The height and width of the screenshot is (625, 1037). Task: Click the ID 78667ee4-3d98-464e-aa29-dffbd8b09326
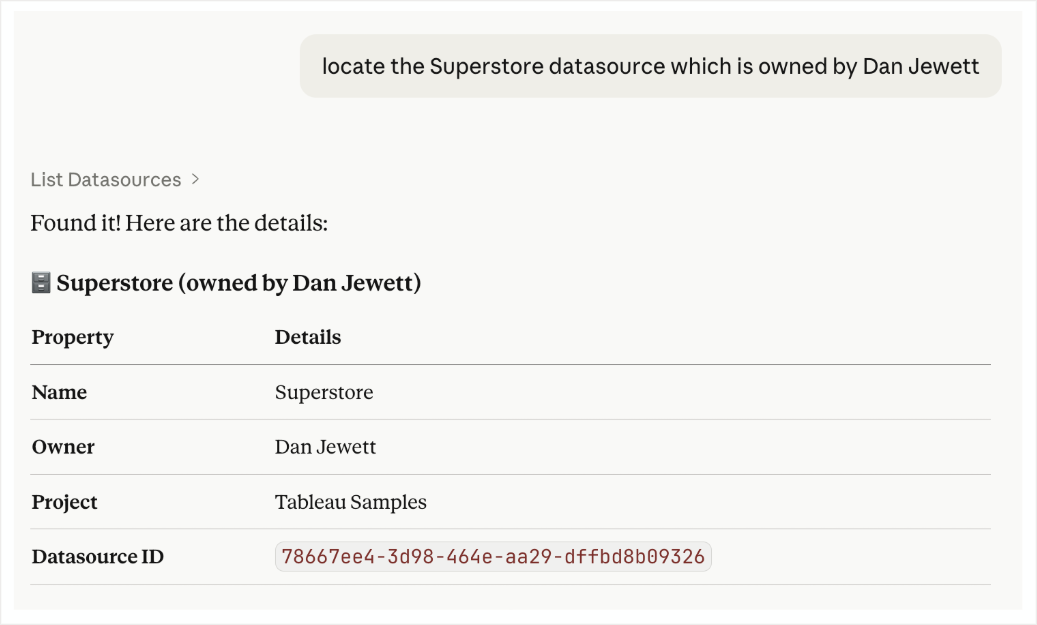492,556
